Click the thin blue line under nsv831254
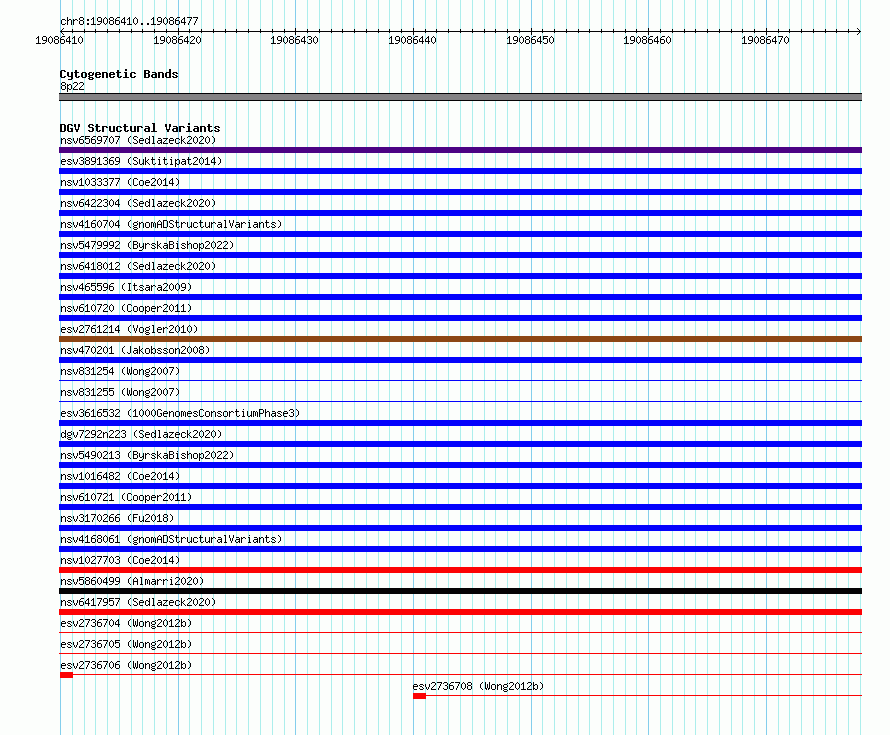 coord(460,381)
